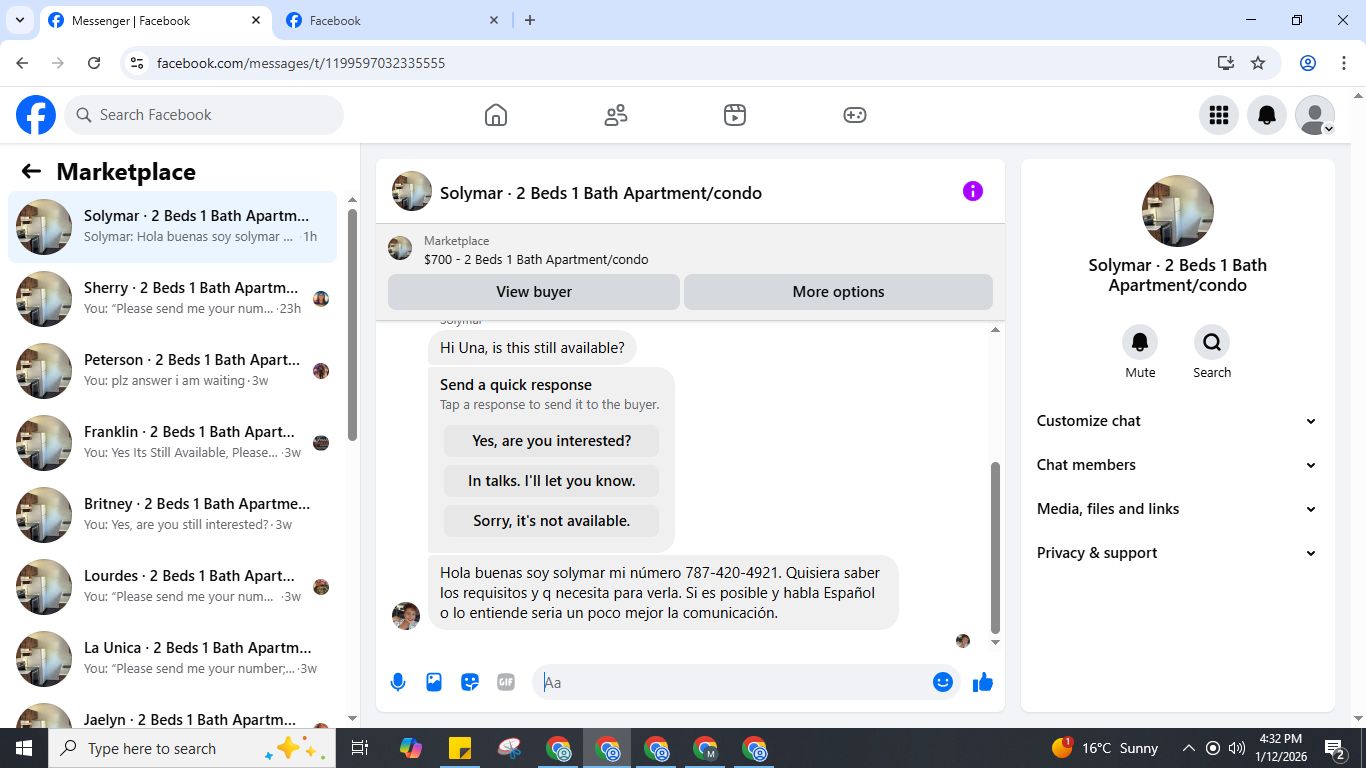Click the View buyer button
The width and height of the screenshot is (1366, 768).
534,292
